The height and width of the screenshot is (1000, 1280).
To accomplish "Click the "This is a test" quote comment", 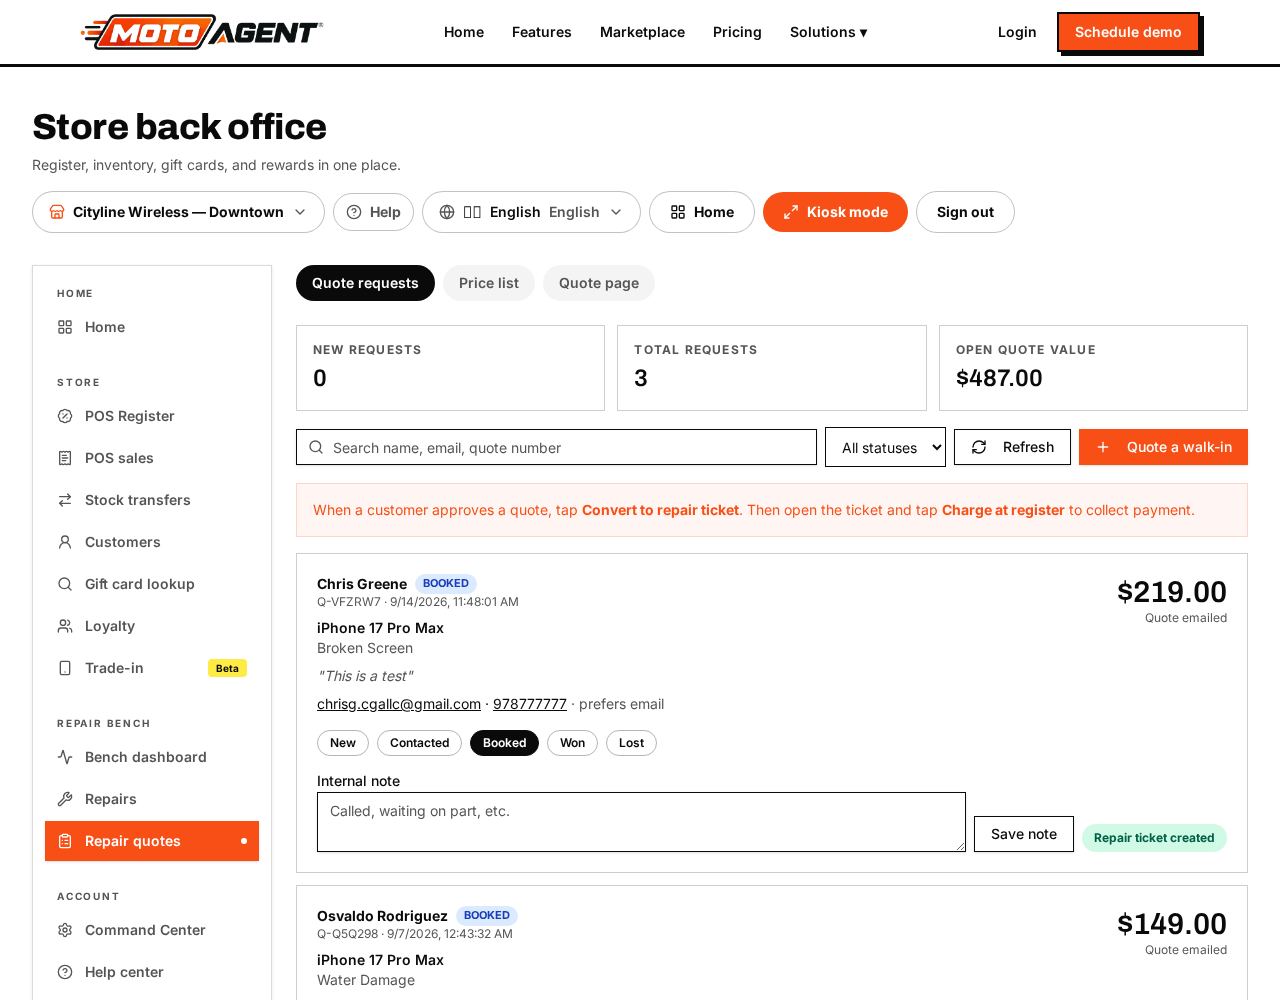I will 365,676.
